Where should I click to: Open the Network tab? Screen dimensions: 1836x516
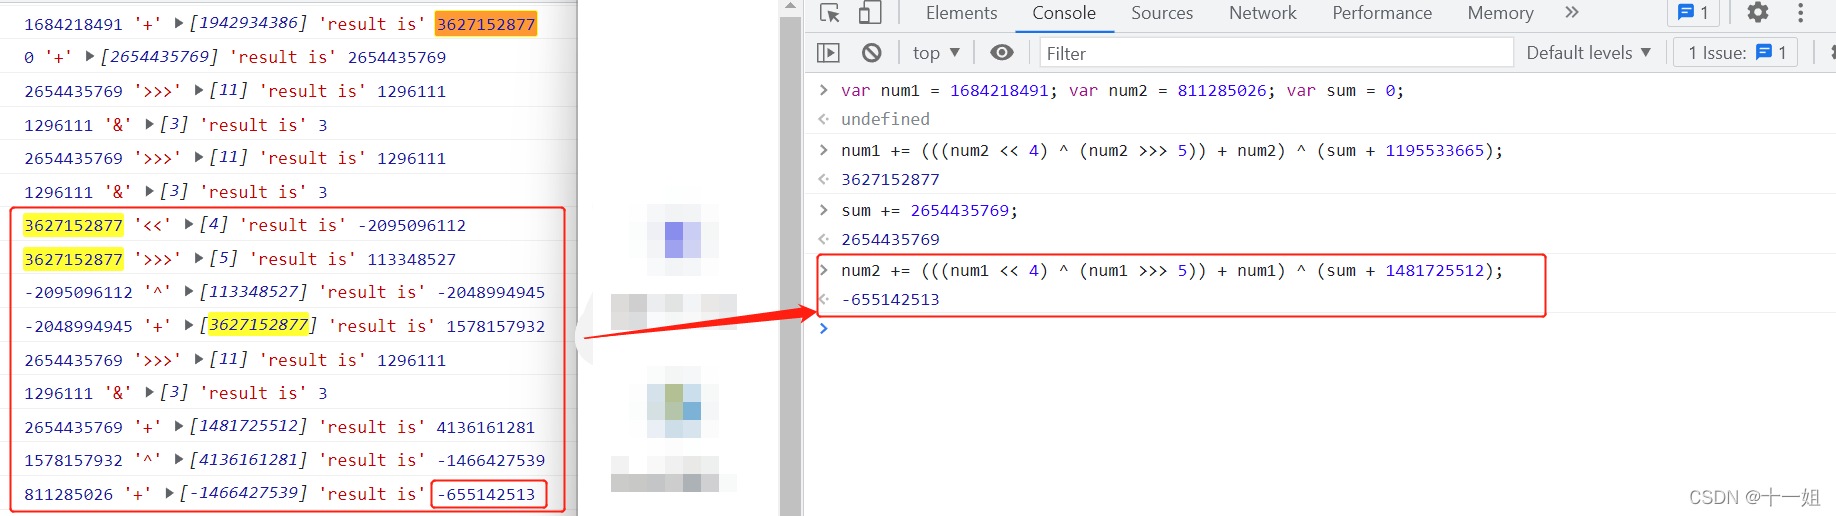(x=1262, y=13)
